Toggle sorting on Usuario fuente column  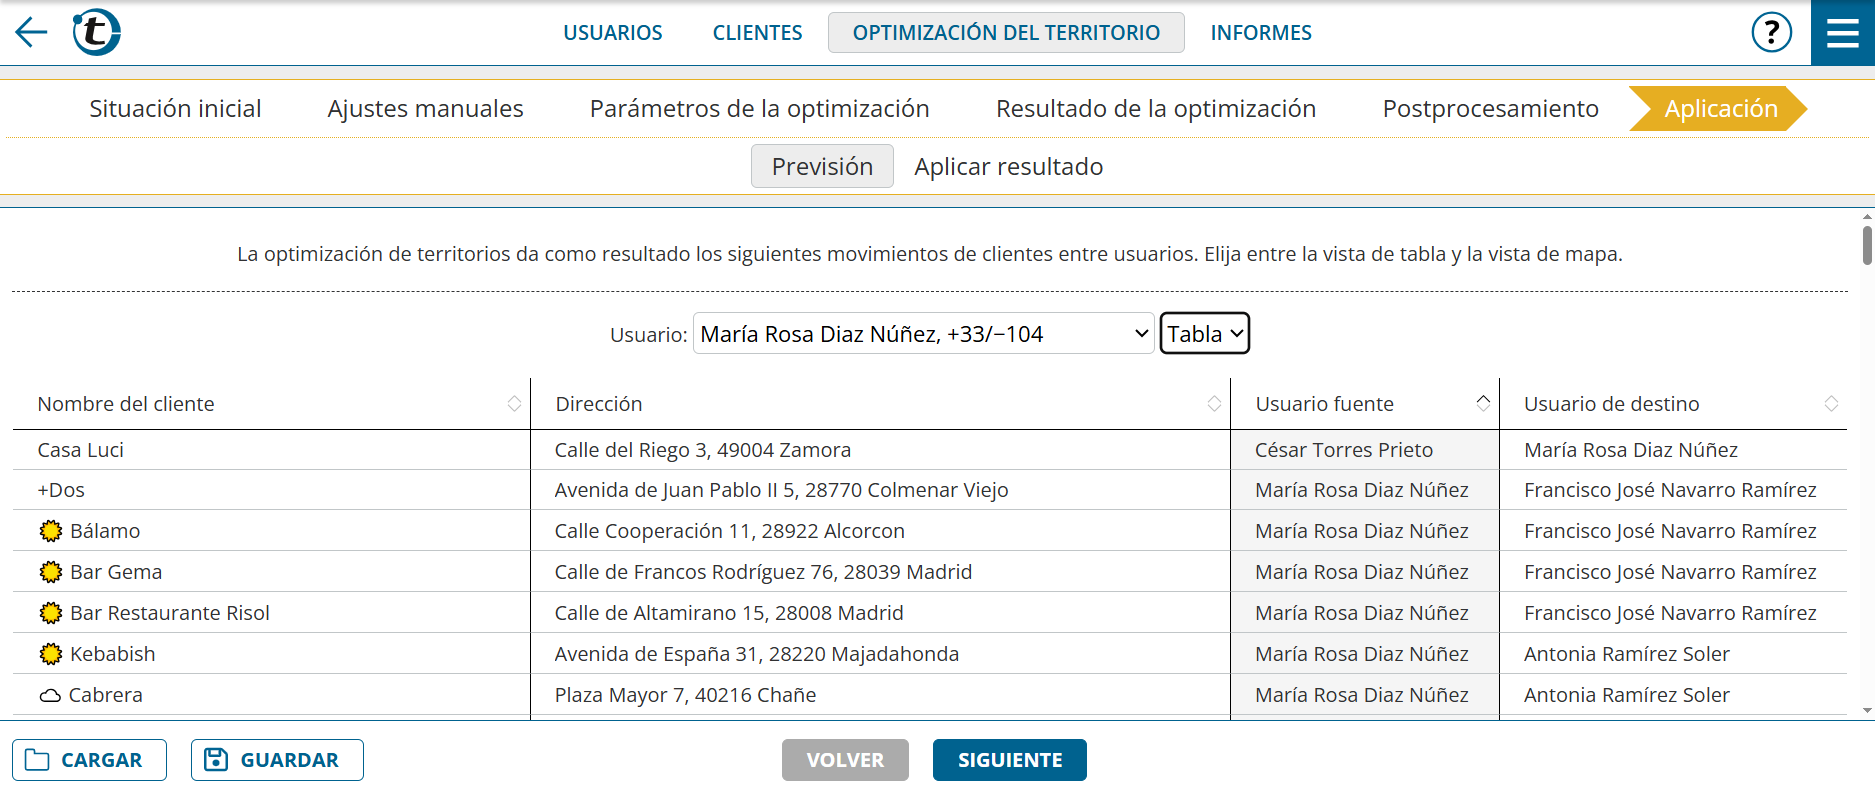[x=1482, y=403]
